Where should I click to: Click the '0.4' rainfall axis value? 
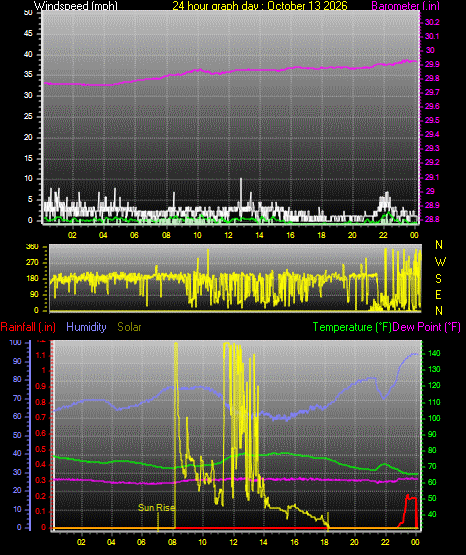click(x=41, y=465)
